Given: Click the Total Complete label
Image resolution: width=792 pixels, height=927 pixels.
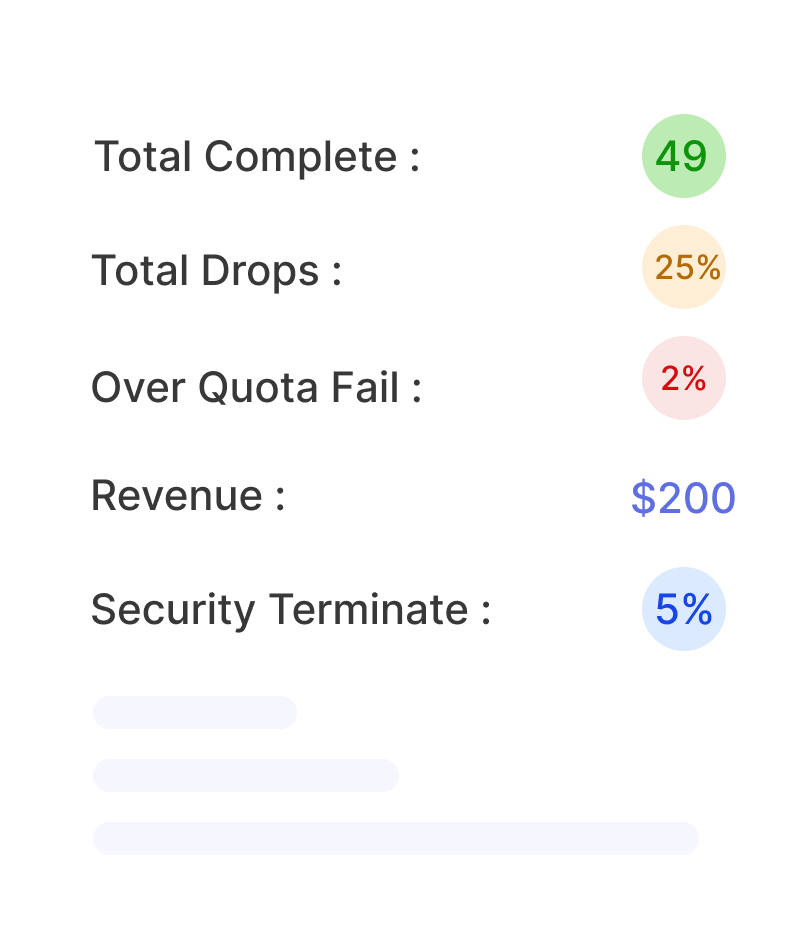Looking at the screenshot, I should pos(257,158).
